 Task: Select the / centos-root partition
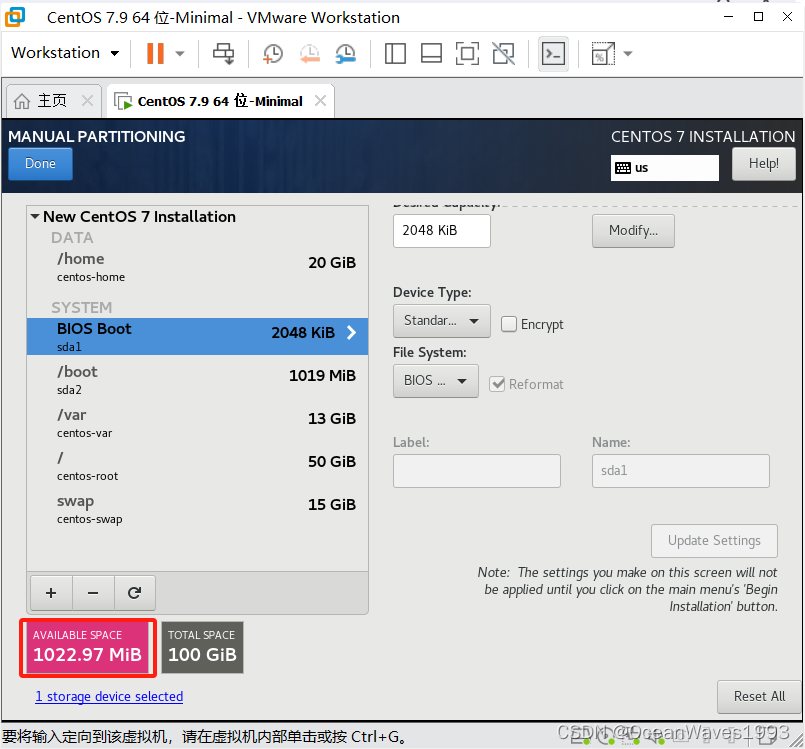pyautogui.click(x=197, y=466)
